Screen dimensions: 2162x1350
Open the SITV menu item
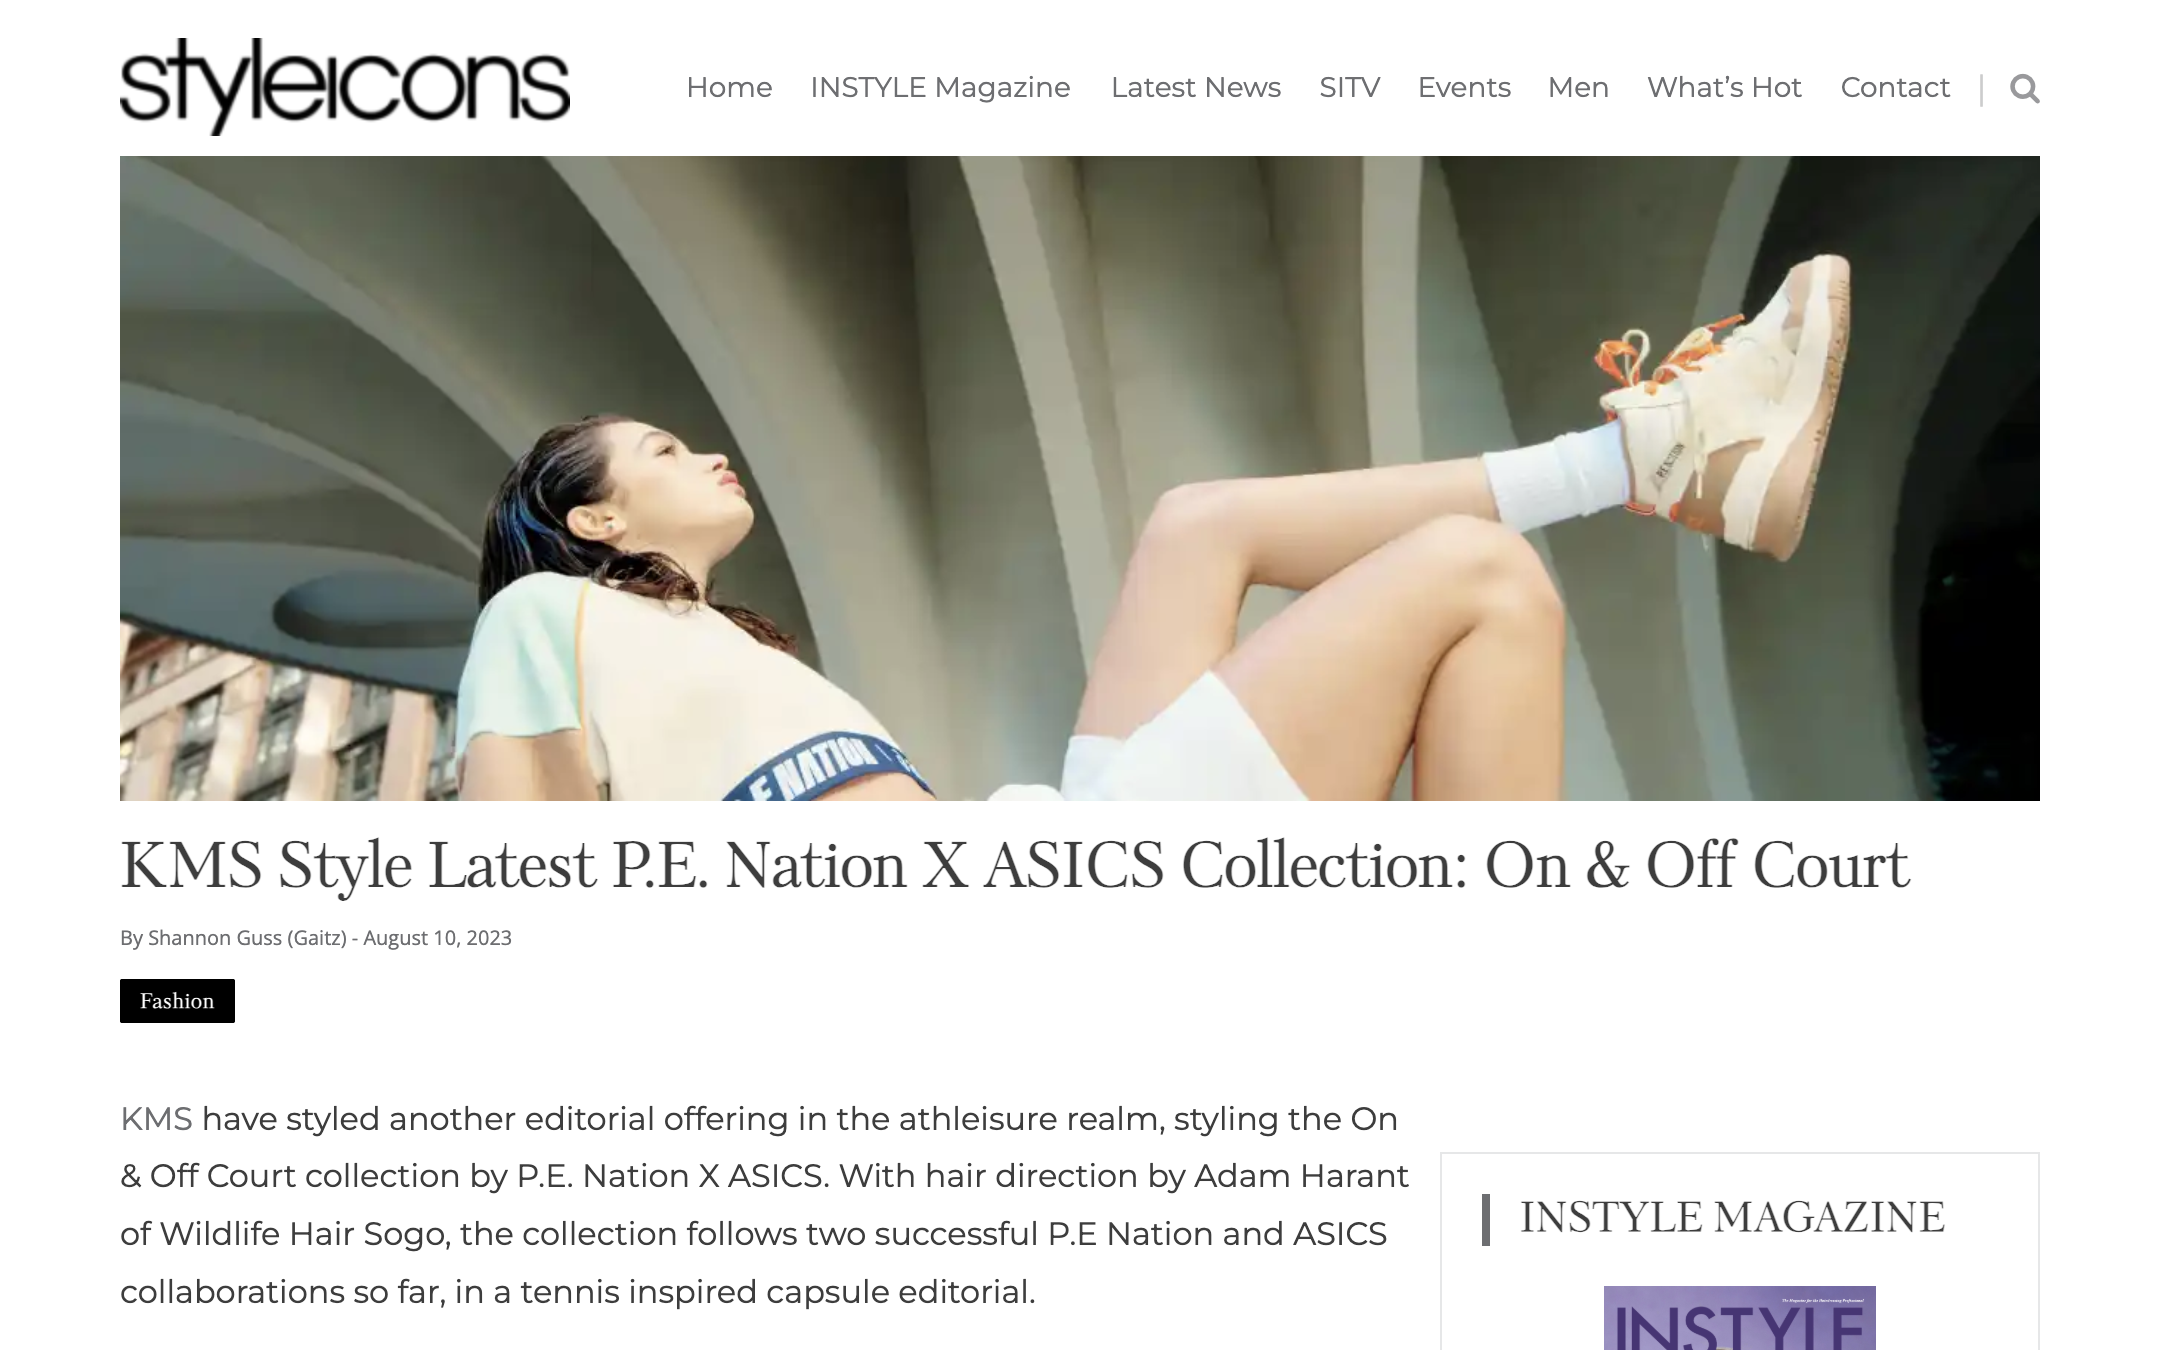point(1350,88)
